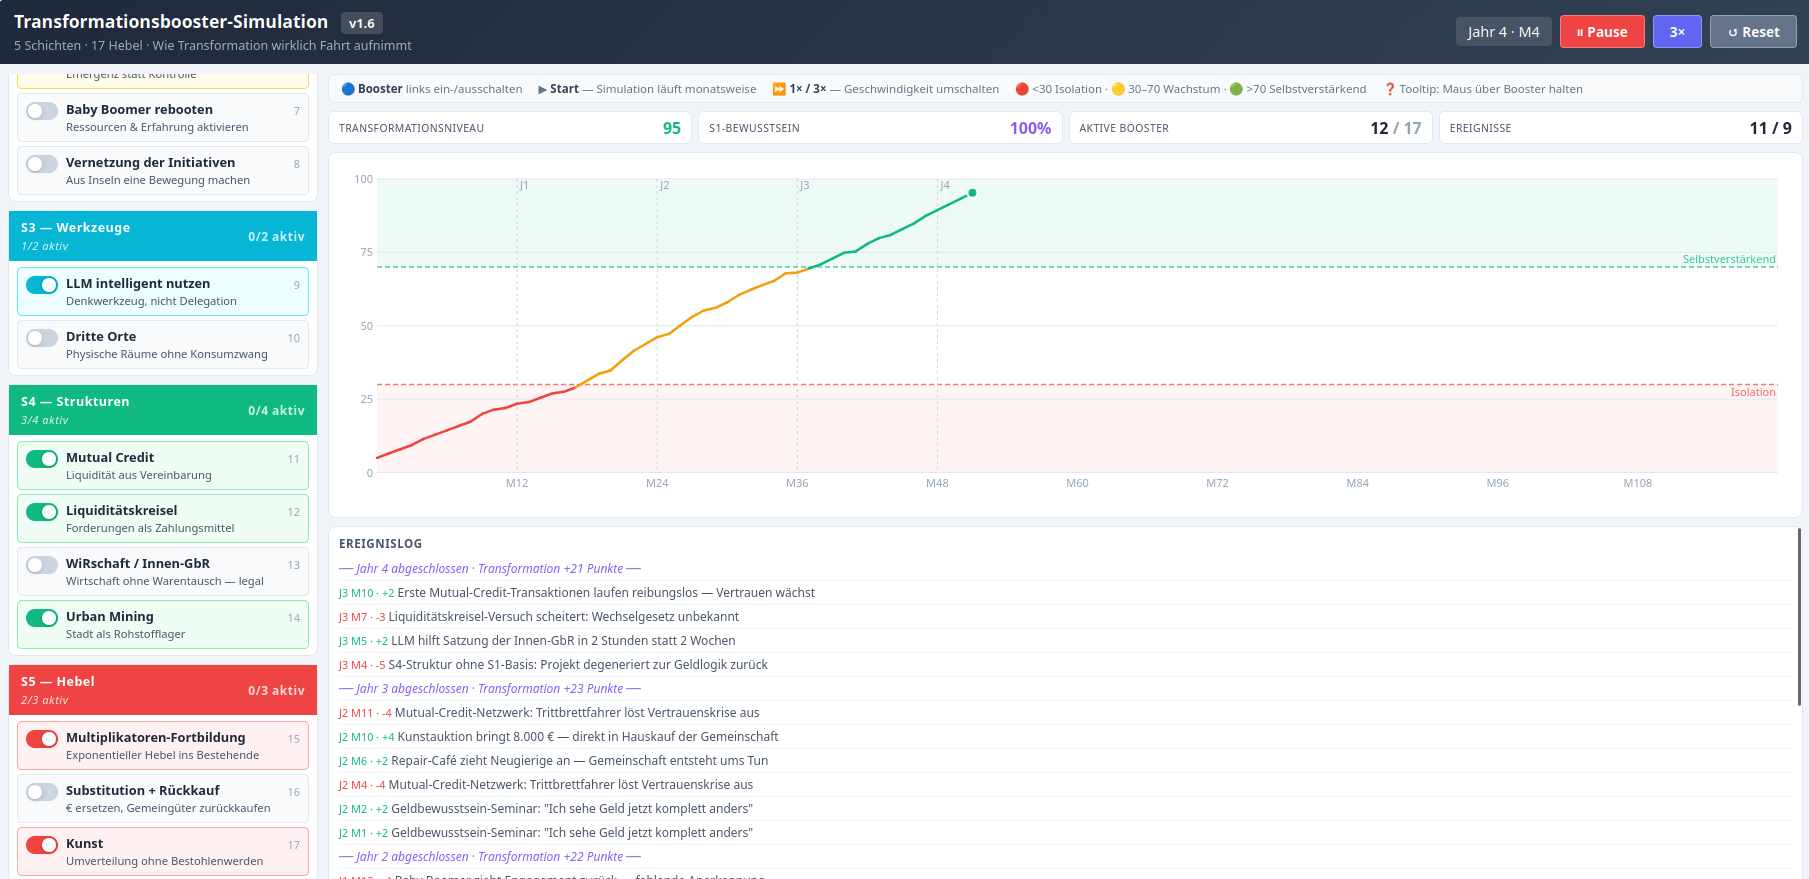
Task: Disable the Liquiditätskreisel switch
Action: coord(42,512)
